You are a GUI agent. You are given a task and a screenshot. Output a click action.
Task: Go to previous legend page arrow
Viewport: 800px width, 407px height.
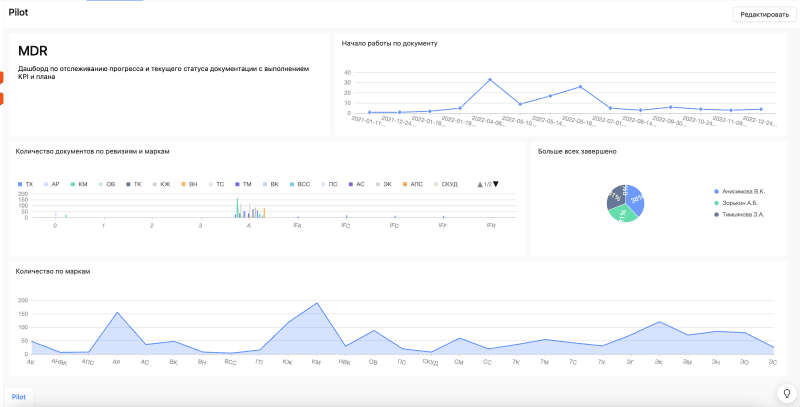point(480,184)
